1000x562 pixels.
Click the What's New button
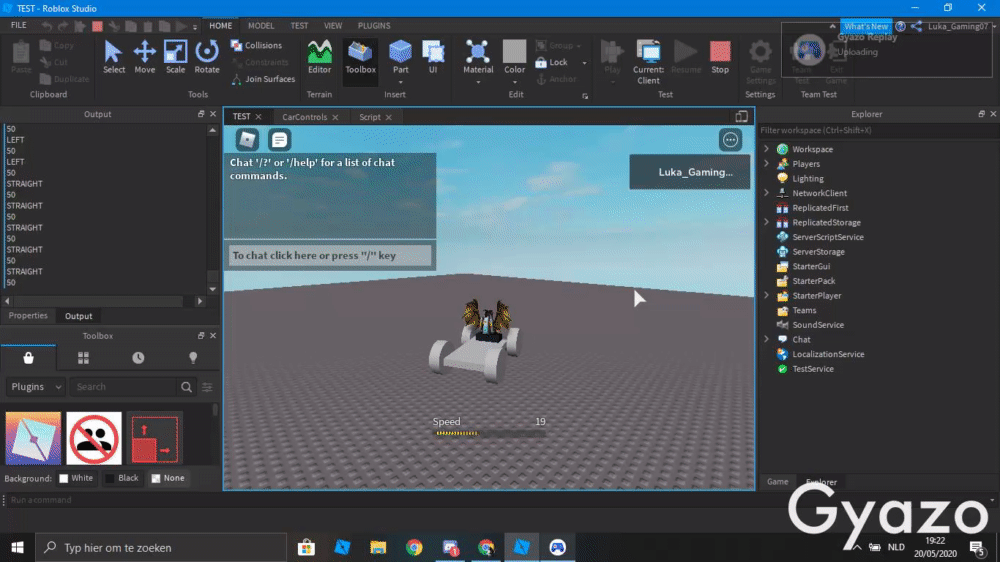(x=865, y=26)
